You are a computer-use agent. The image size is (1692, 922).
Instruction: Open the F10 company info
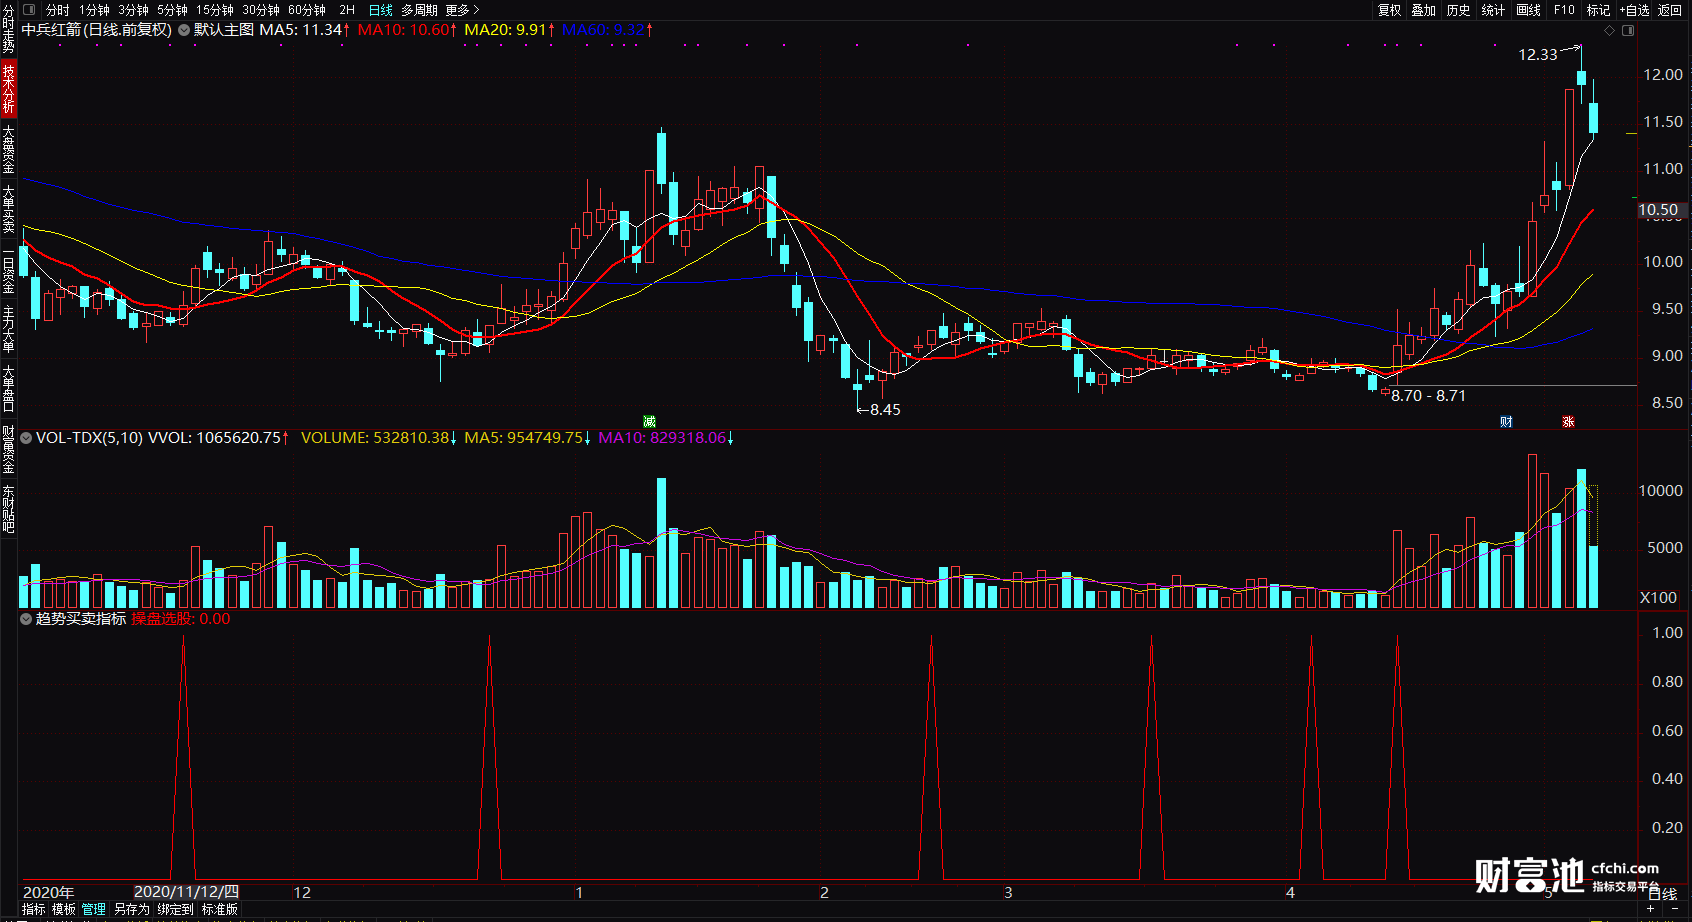(1564, 10)
